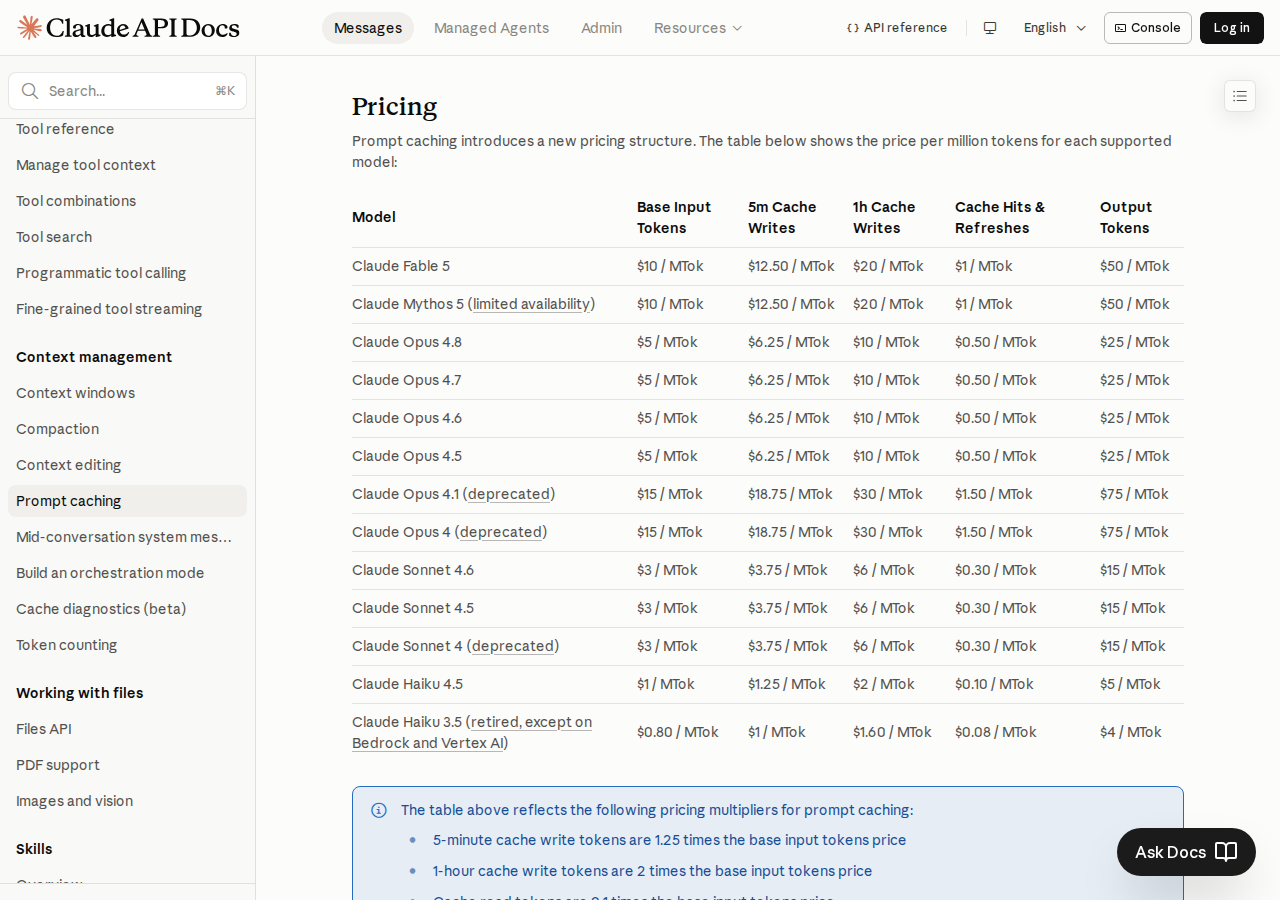Click the Claude API Docs starburst logo
The image size is (1280, 900).
(30, 27)
